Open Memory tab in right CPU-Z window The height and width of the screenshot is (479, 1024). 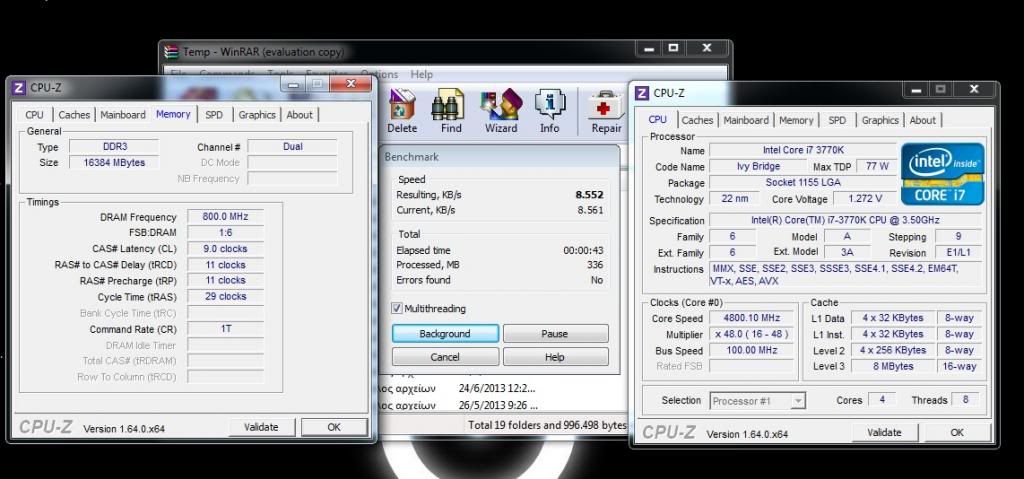pos(796,120)
